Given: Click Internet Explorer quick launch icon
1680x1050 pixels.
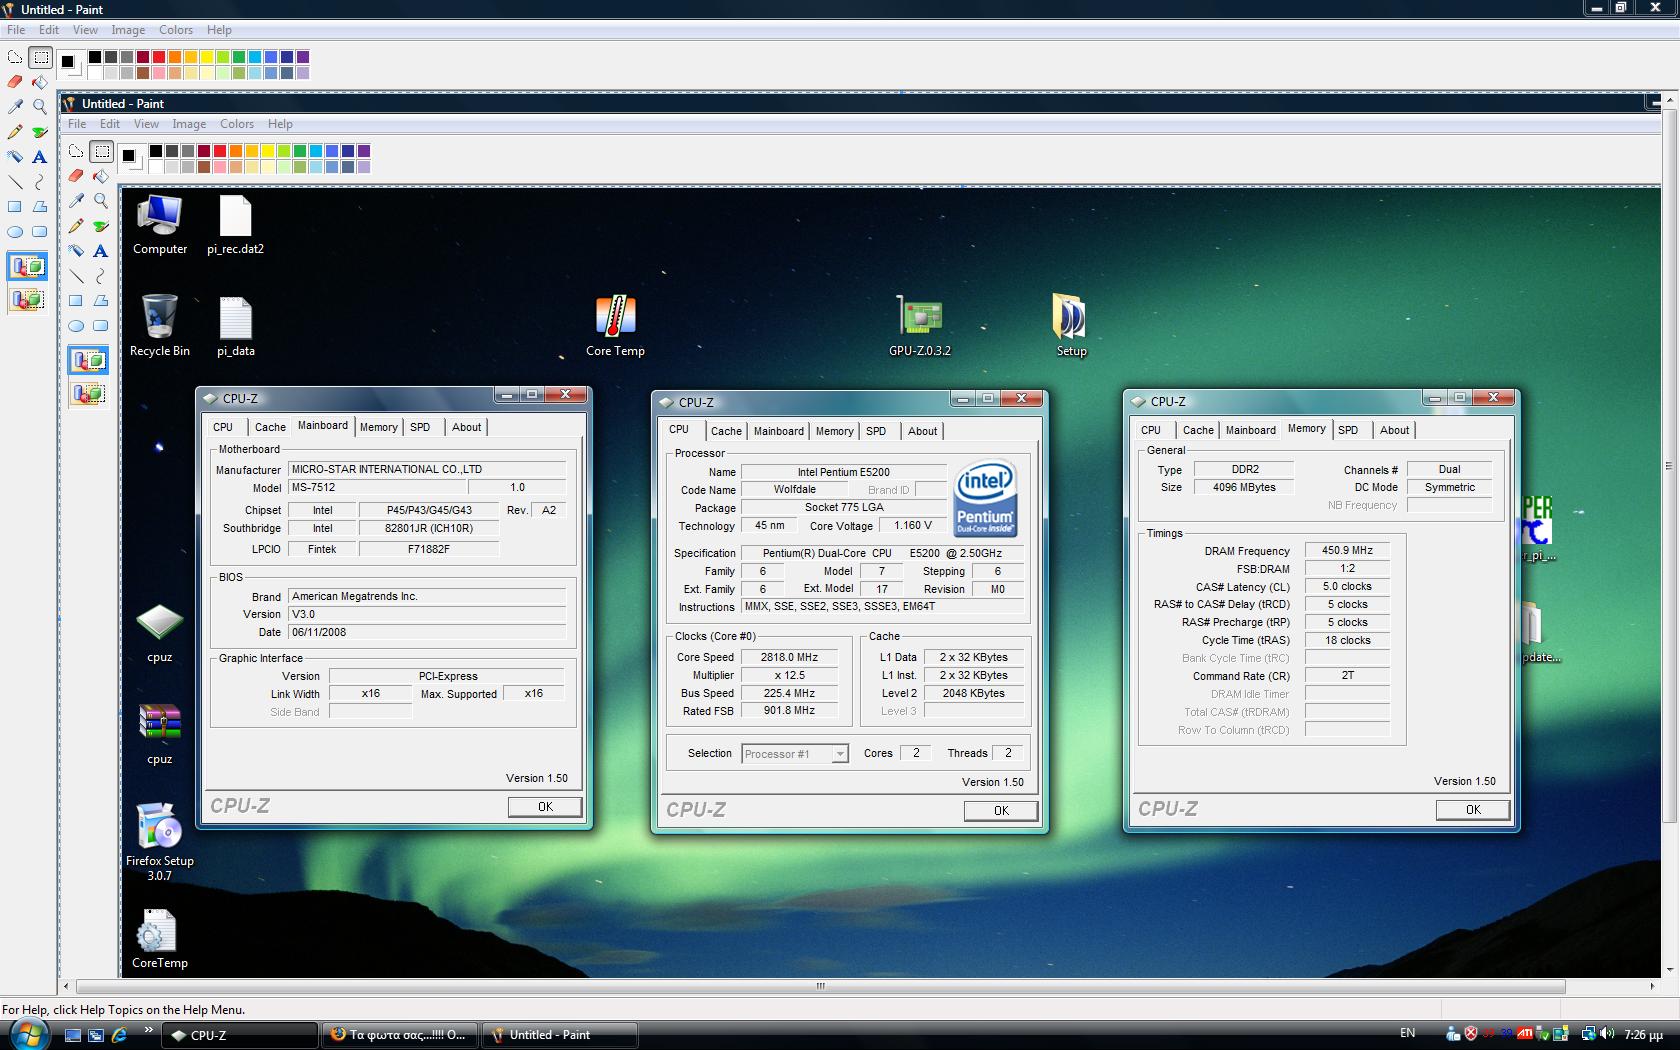Looking at the screenshot, I should click(119, 1035).
